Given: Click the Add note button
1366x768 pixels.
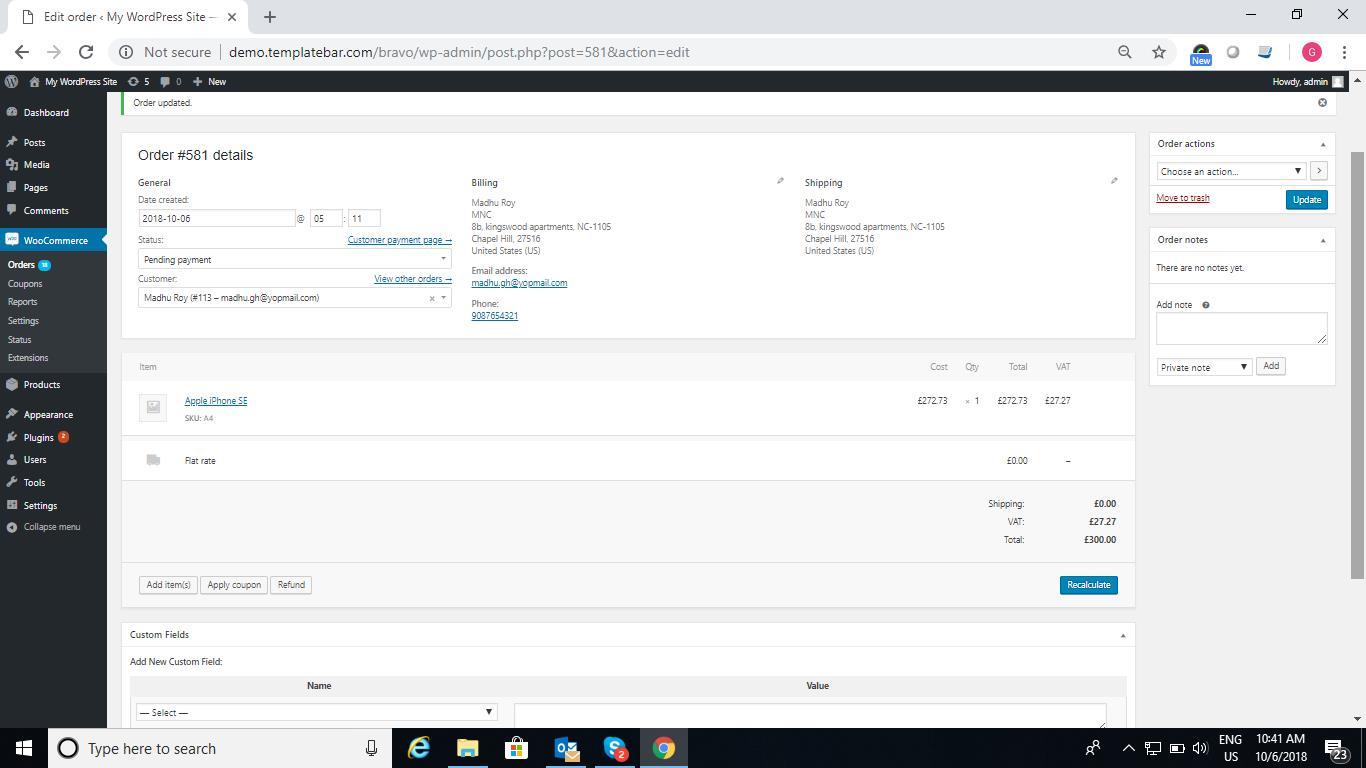Looking at the screenshot, I should pyautogui.click(x=1271, y=366).
